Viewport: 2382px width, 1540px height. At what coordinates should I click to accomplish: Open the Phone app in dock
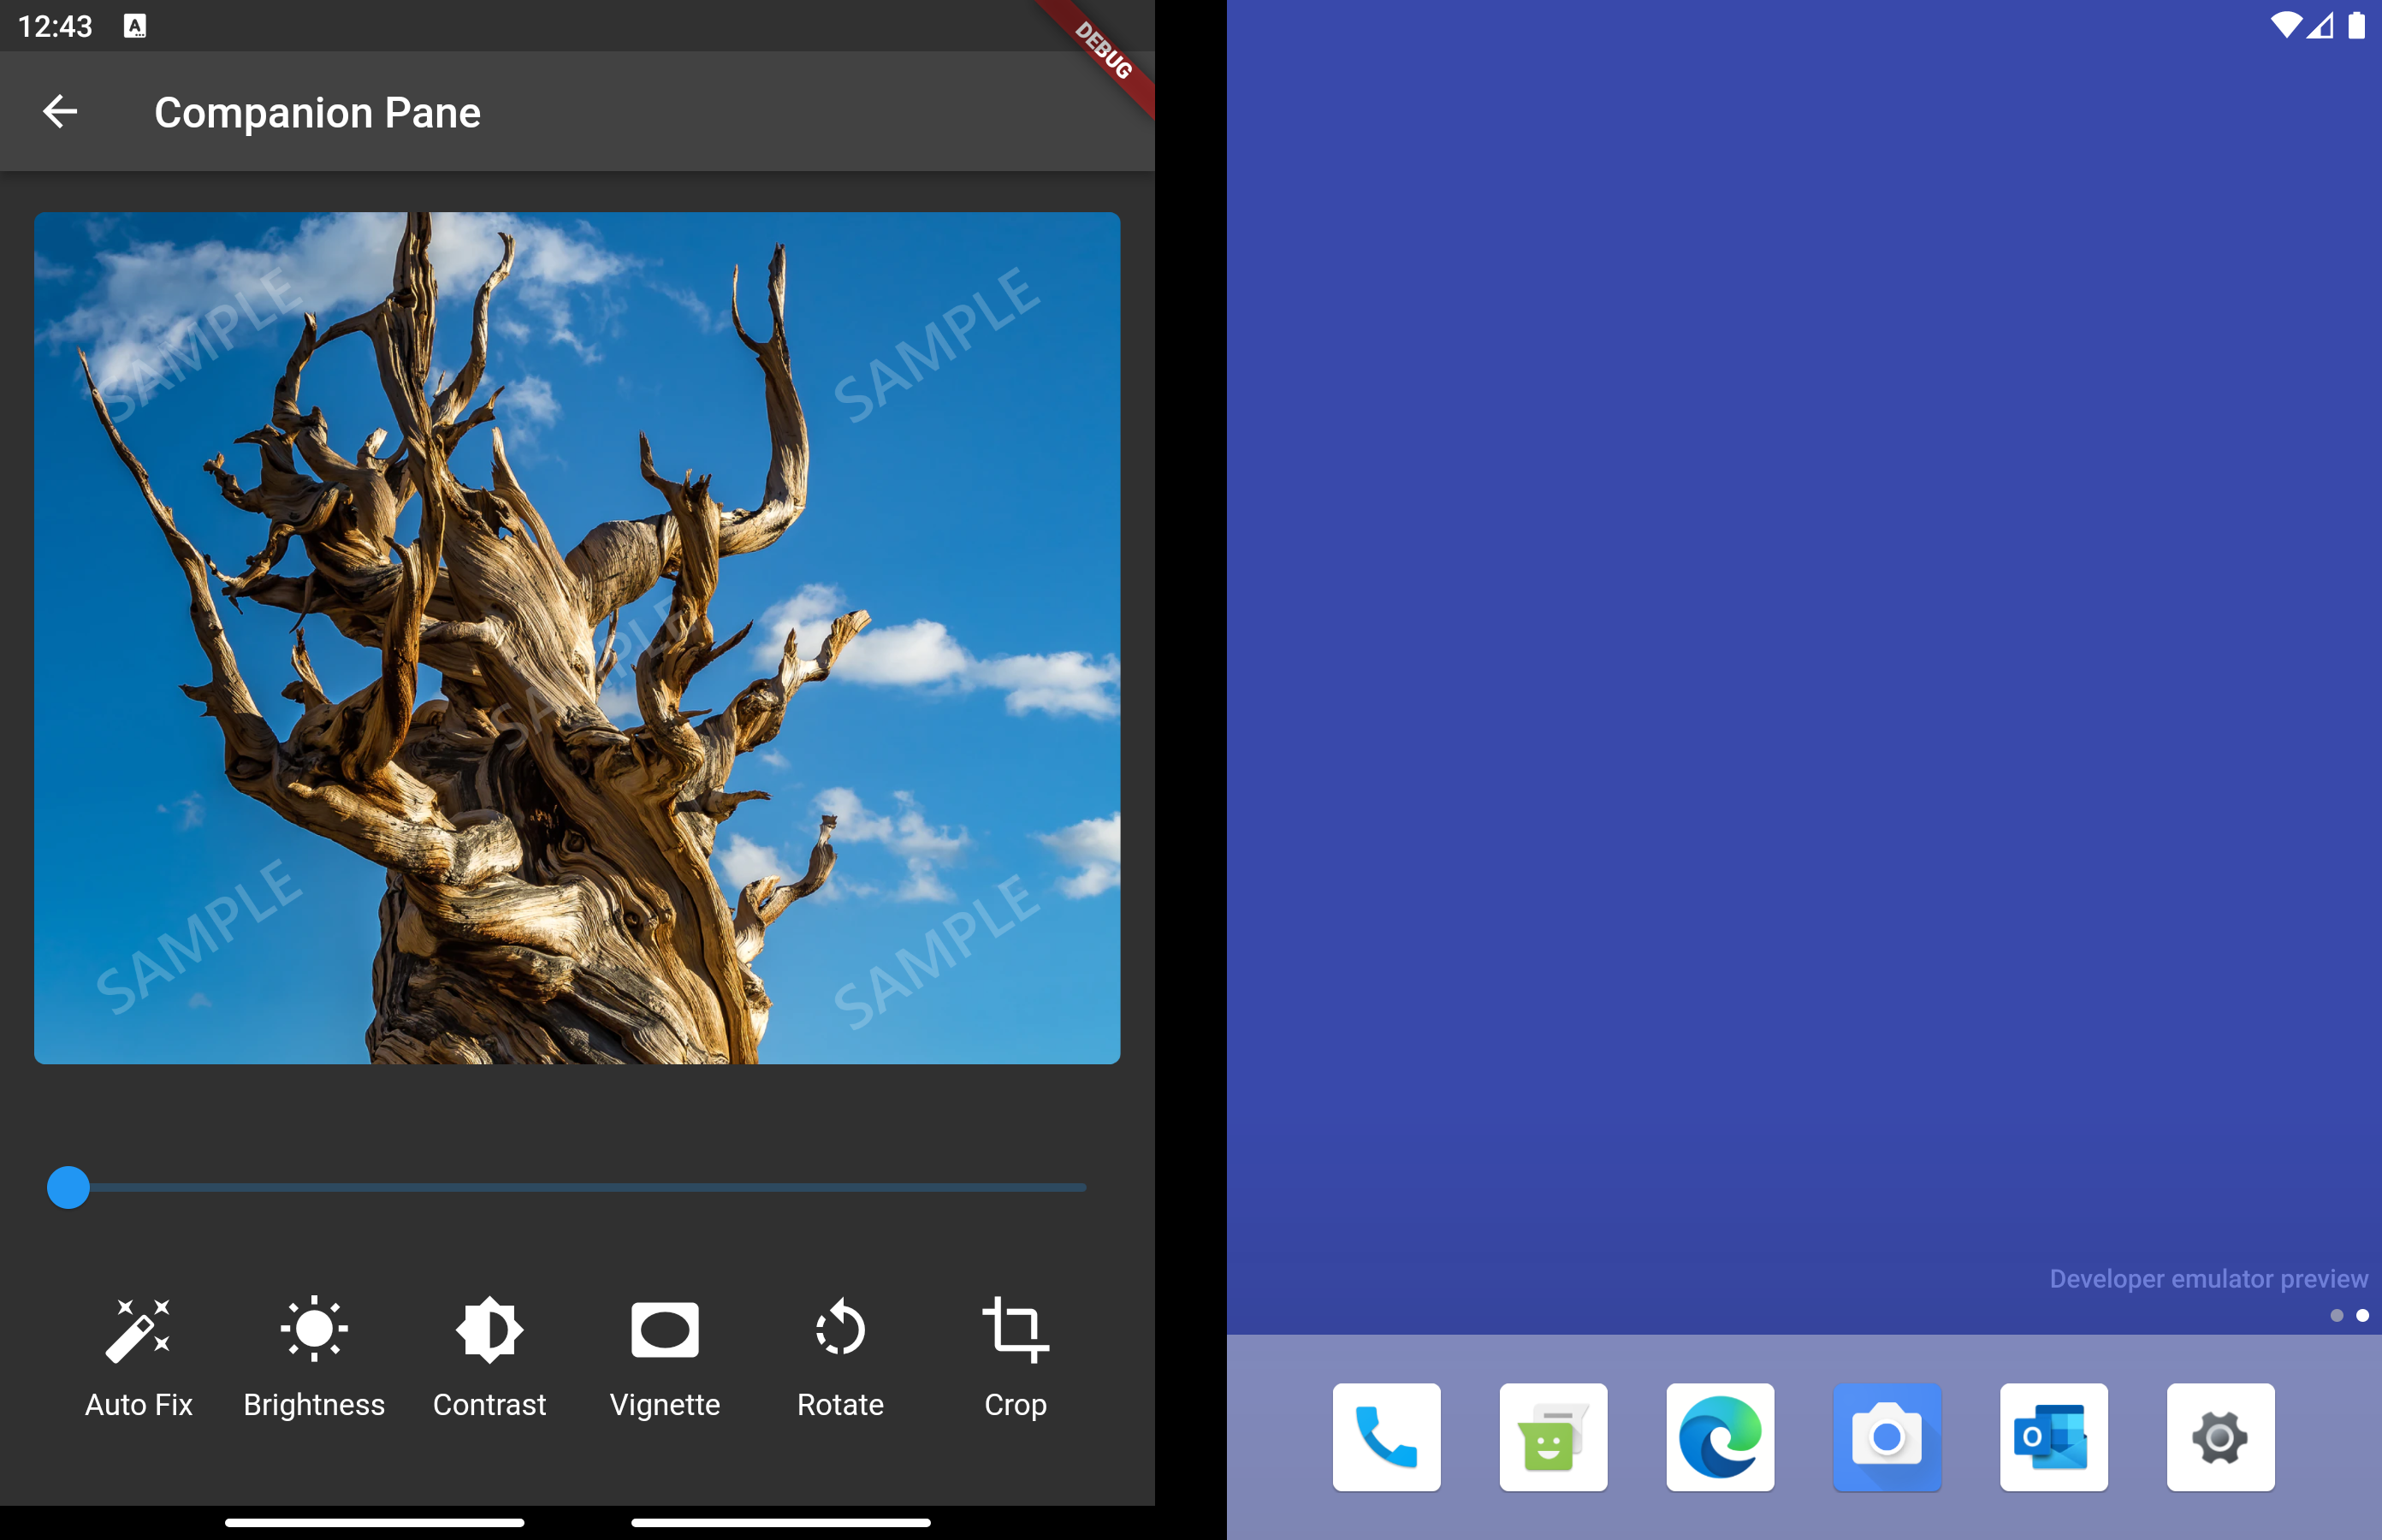click(1386, 1437)
